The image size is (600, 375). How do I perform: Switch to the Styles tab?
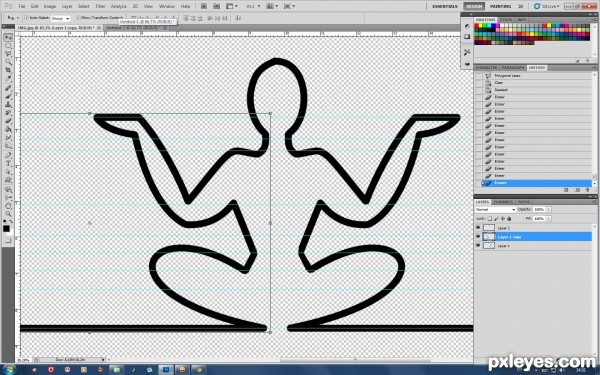tap(506, 20)
